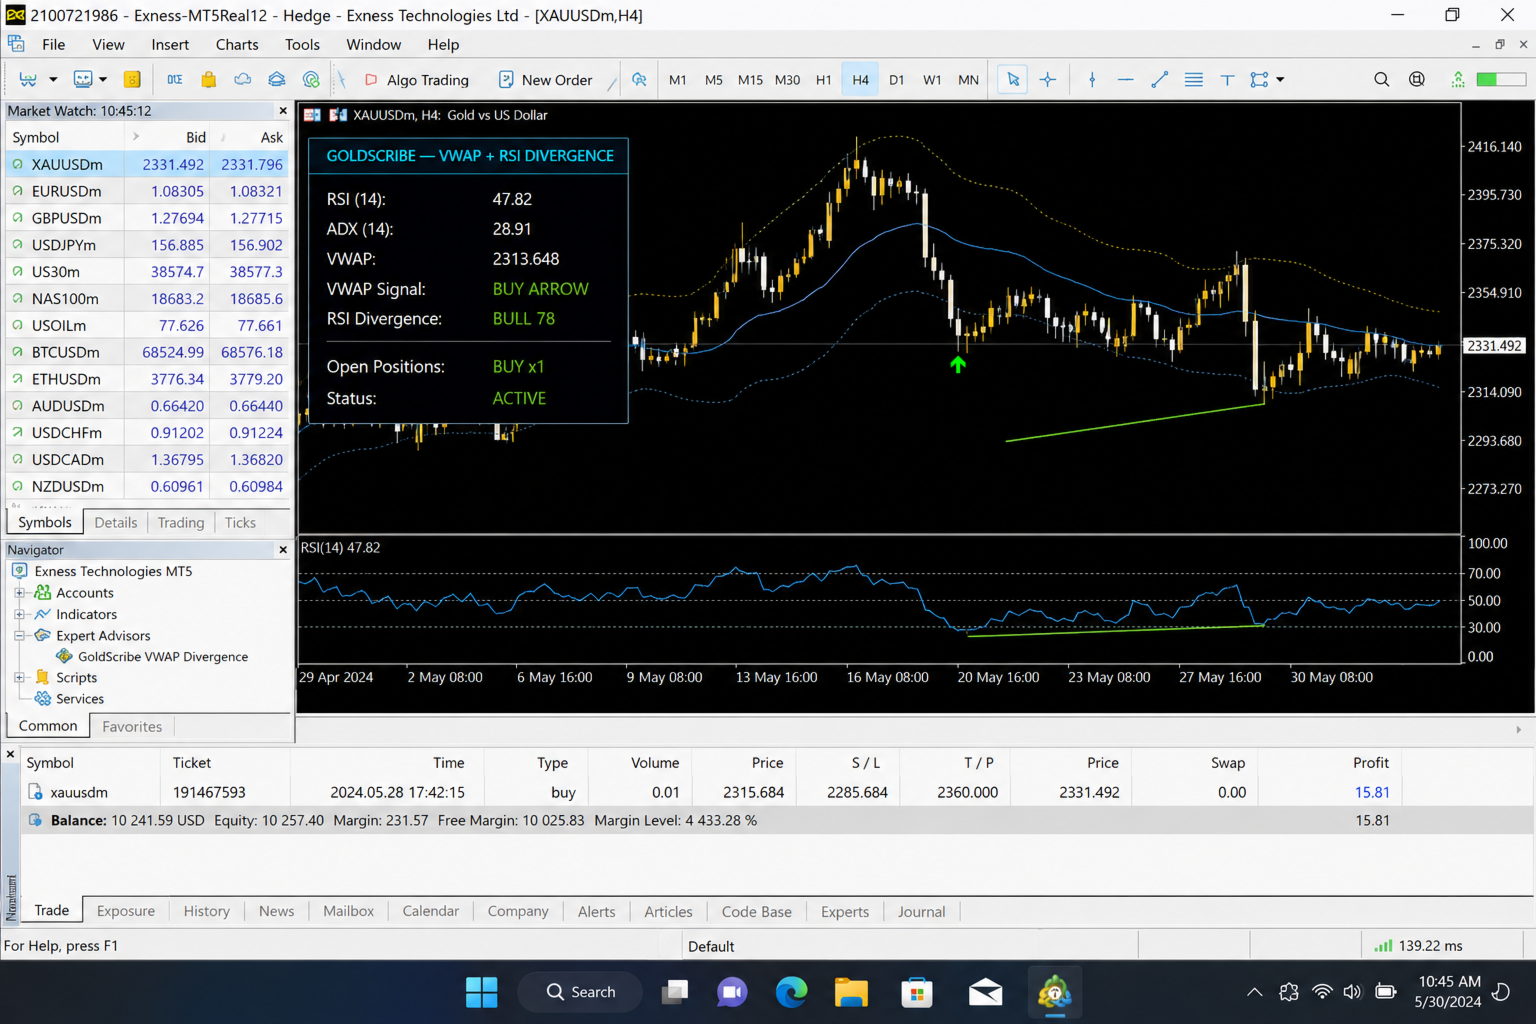The image size is (1536, 1024).
Task: Switch chart timeframe to H1
Action: click(824, 80)
